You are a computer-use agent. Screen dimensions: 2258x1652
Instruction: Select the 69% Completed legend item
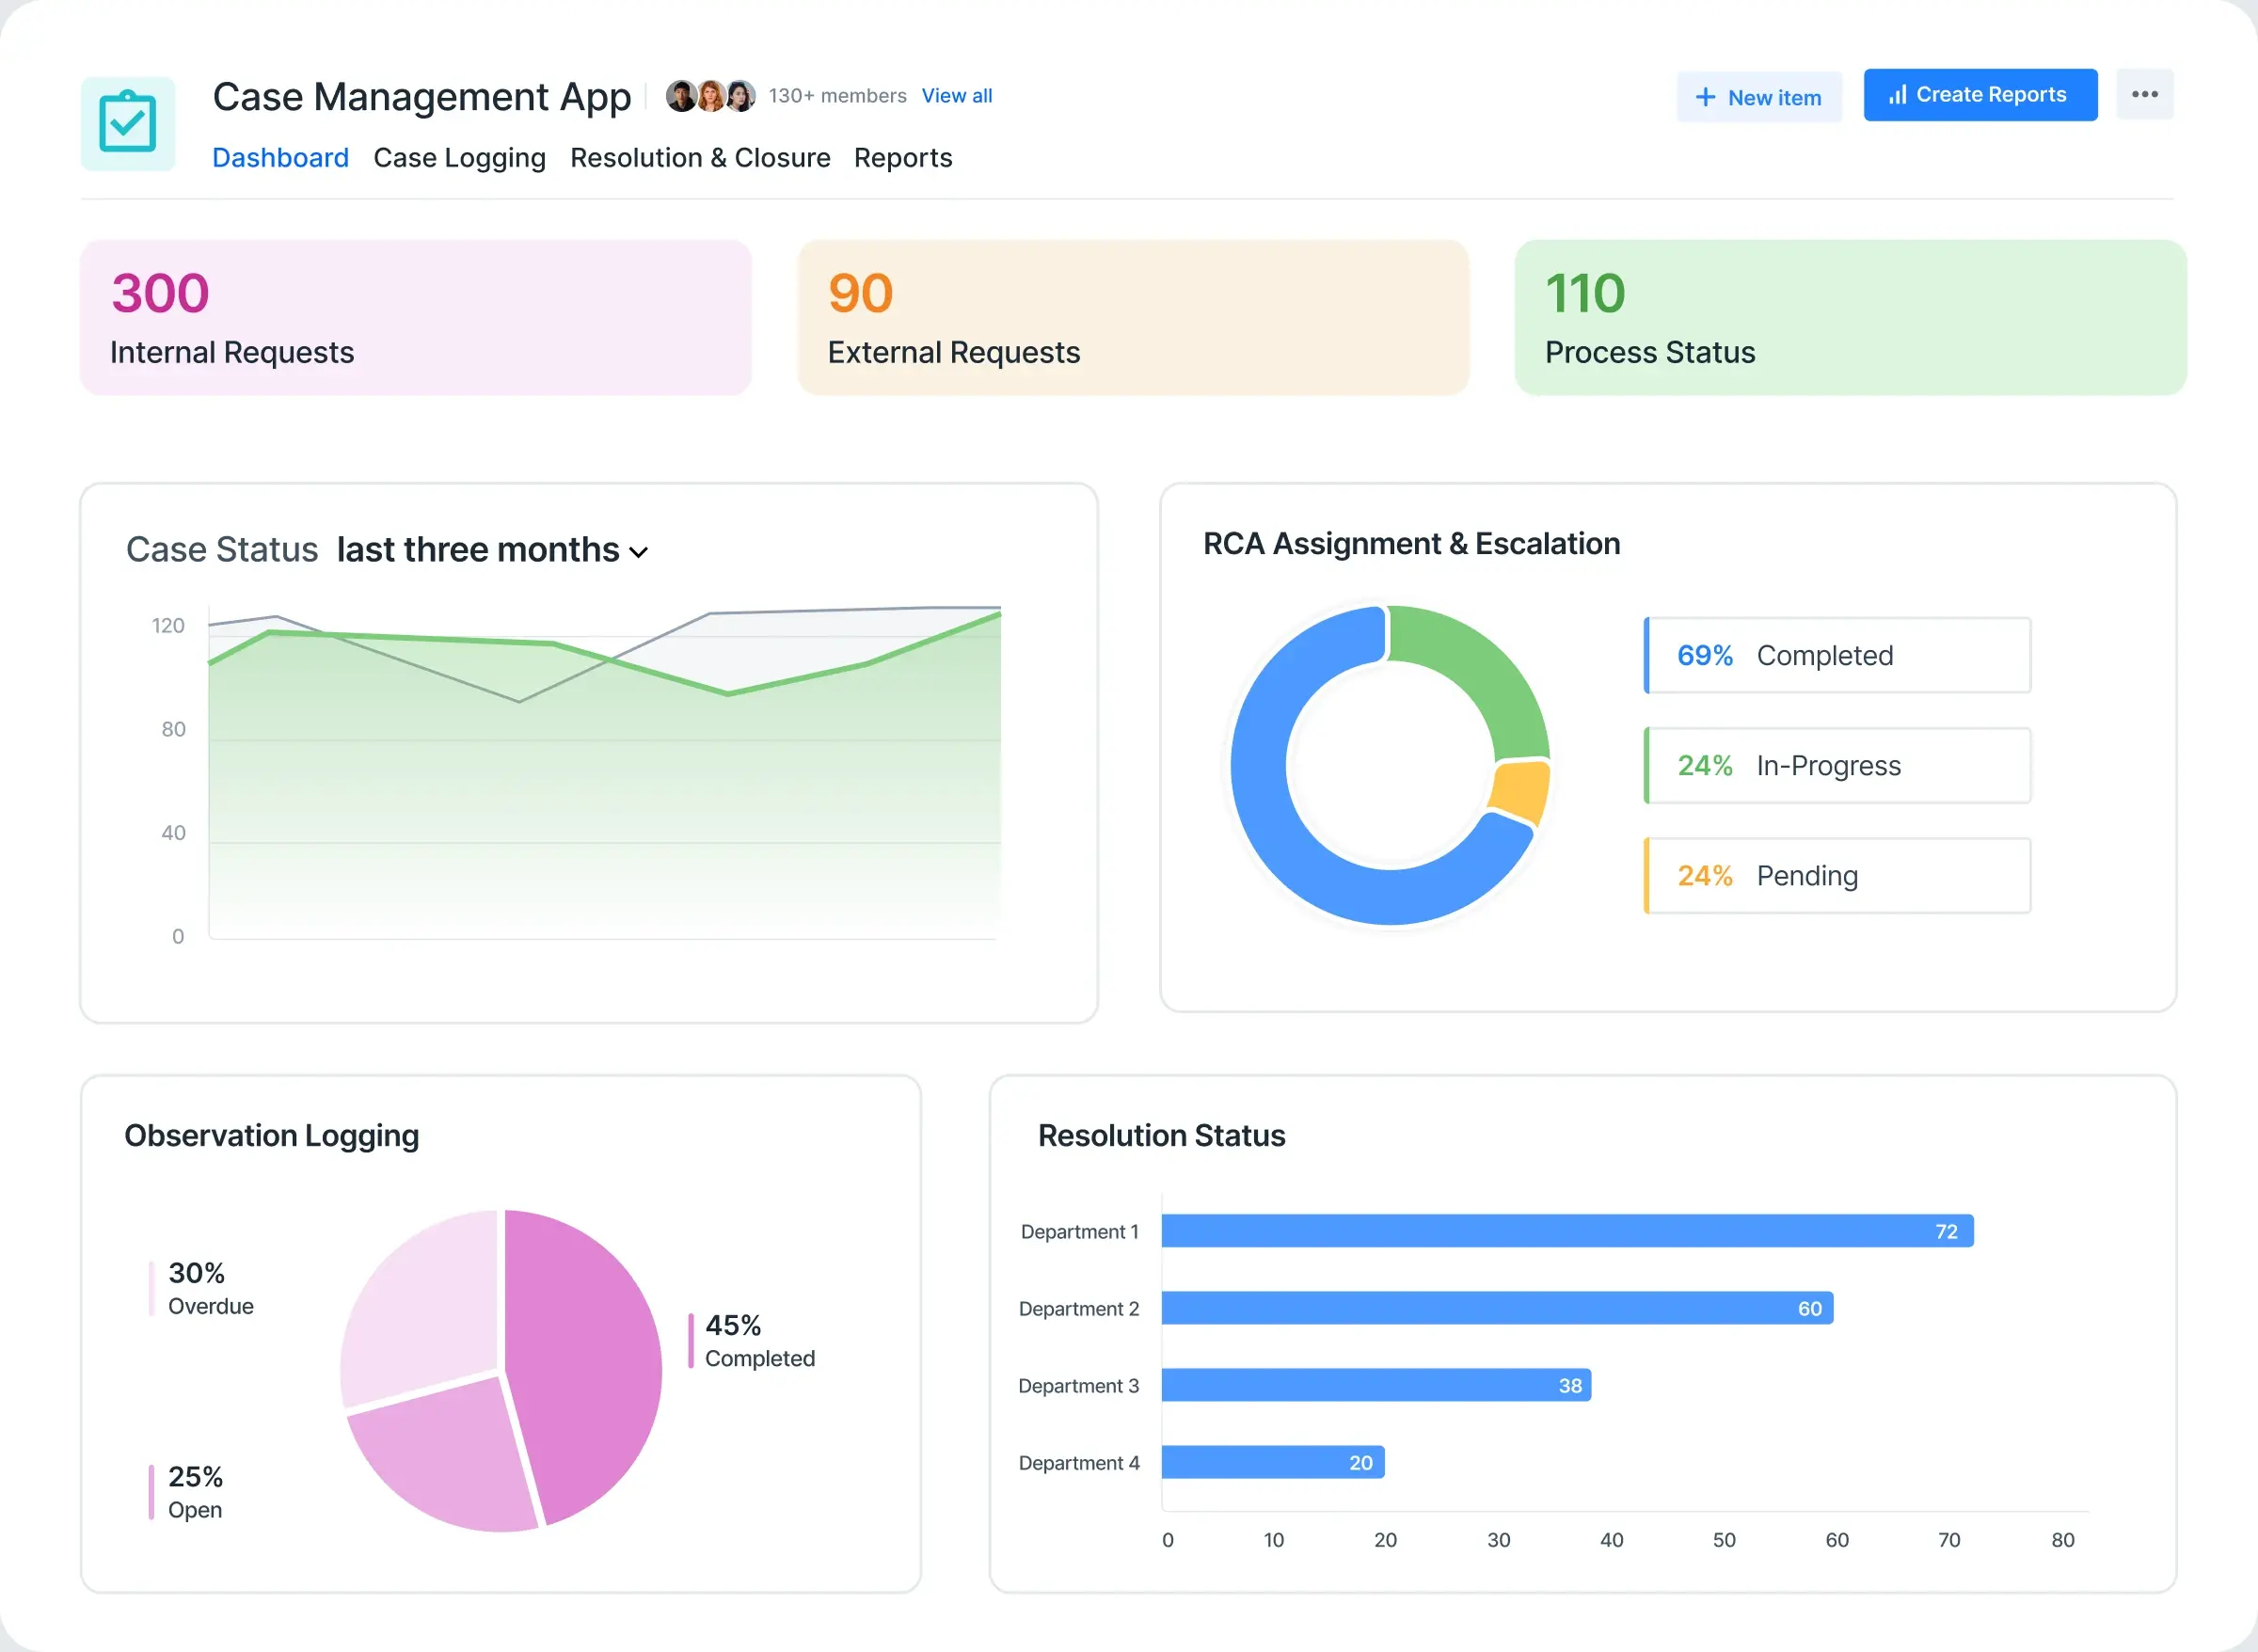(x=1837, y=656)
